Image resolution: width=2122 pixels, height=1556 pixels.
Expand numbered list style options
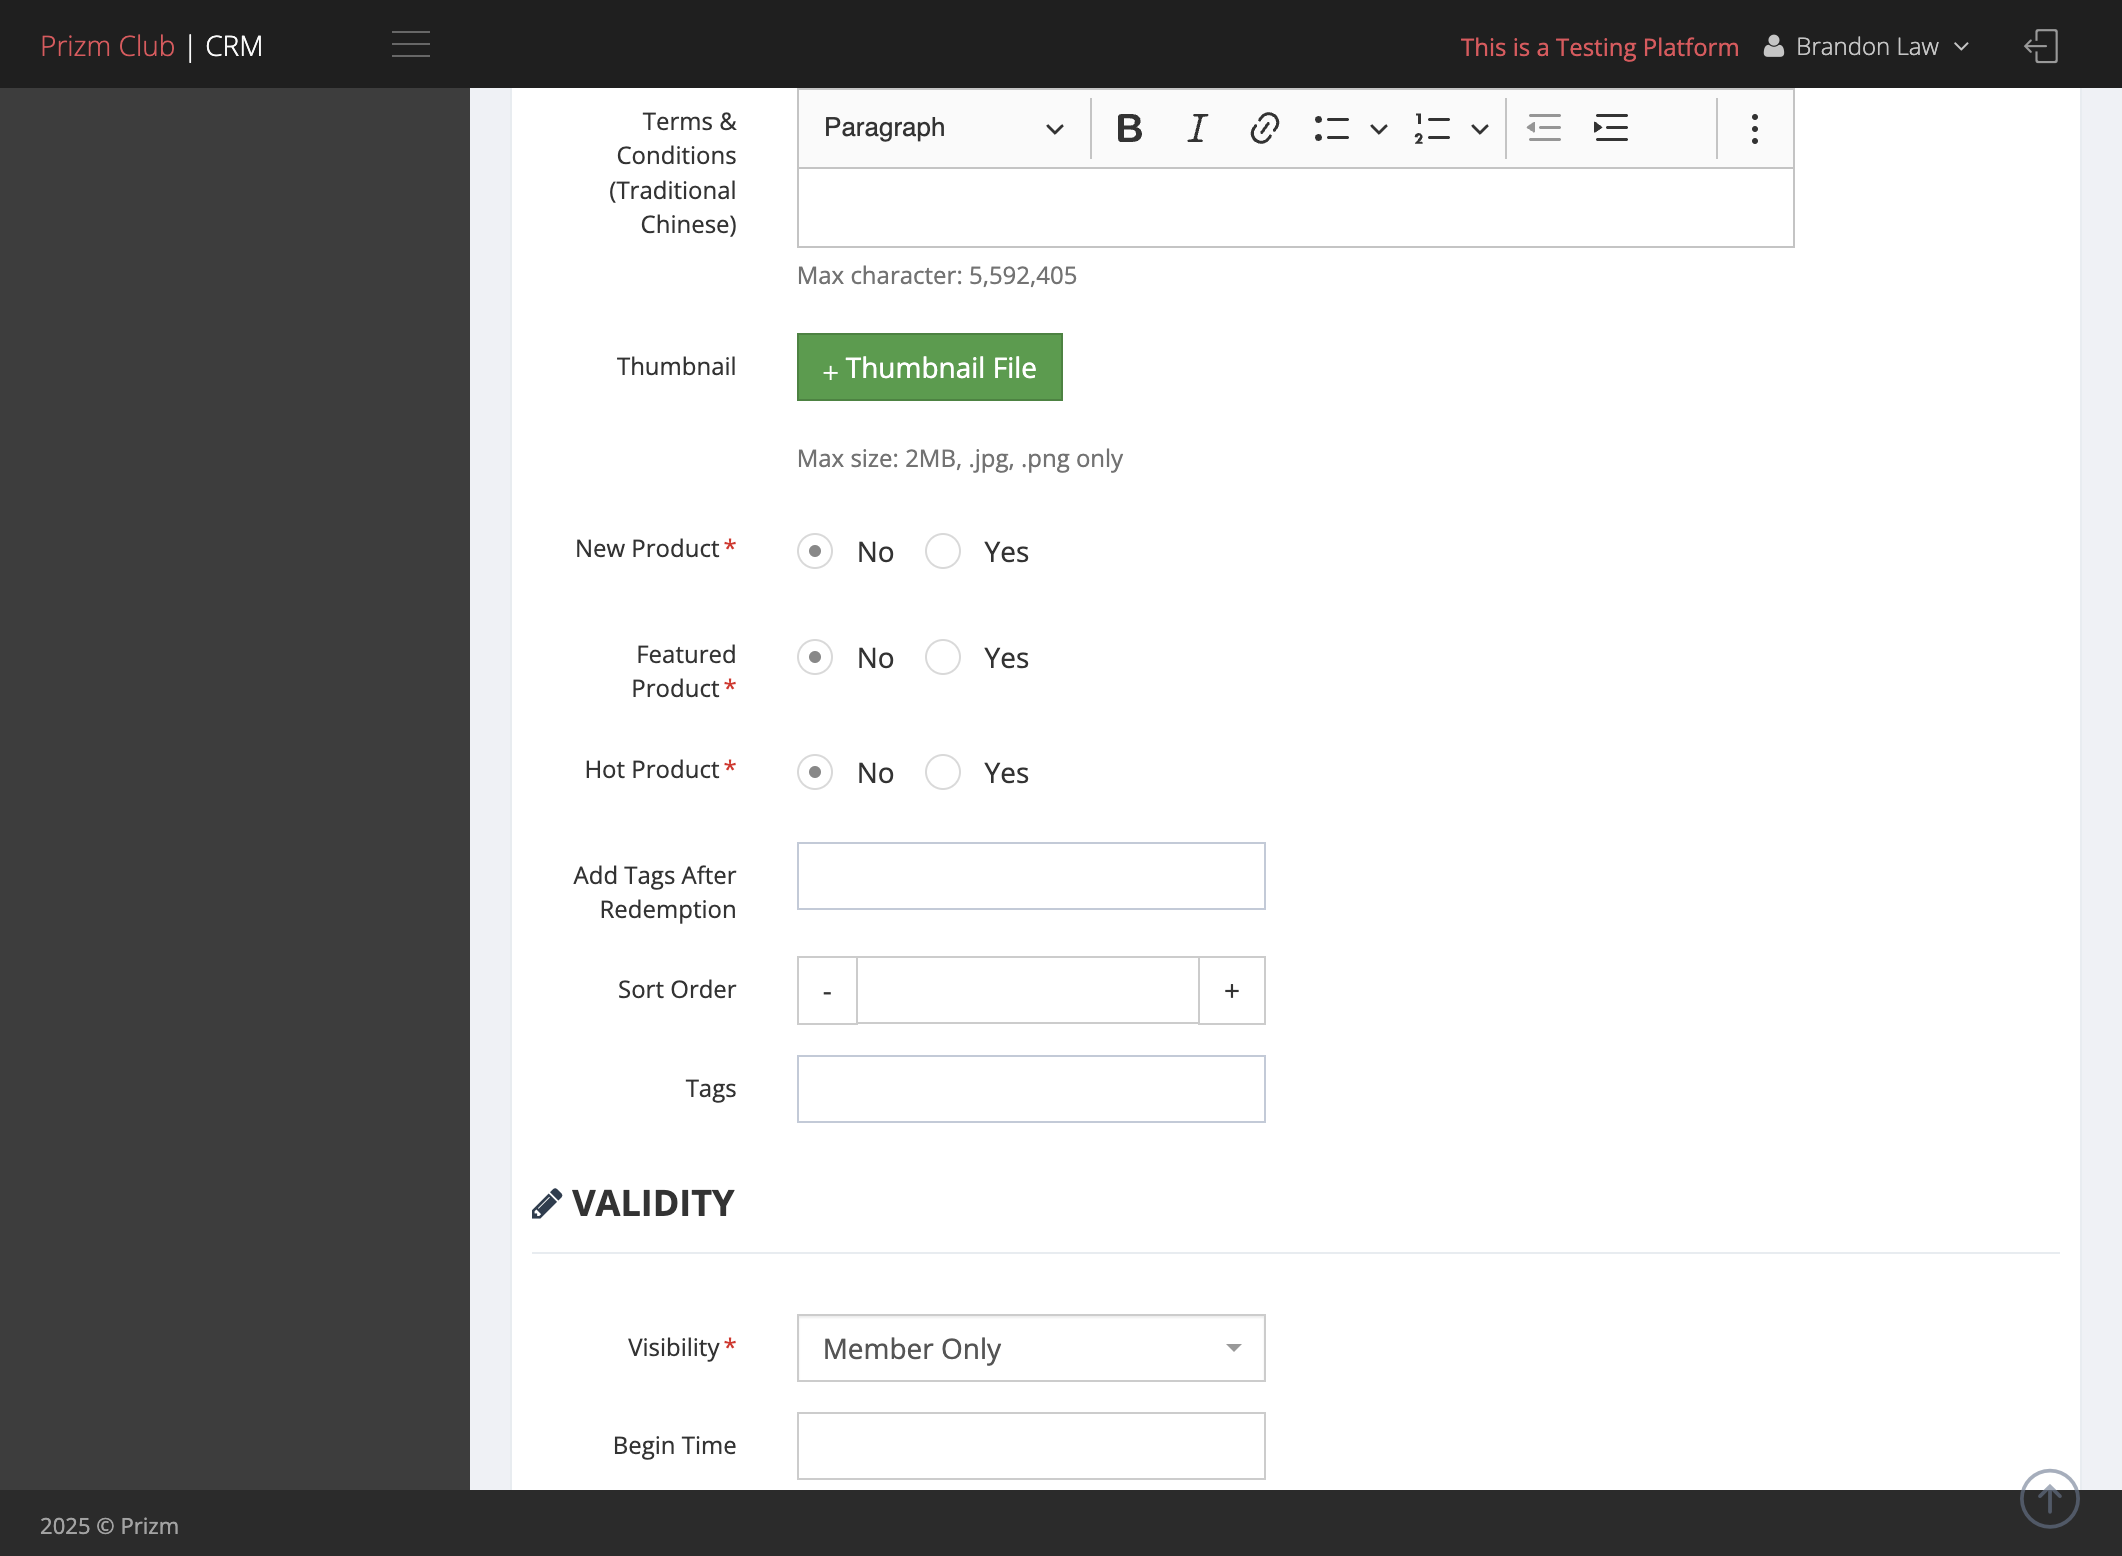[1480, 128]
